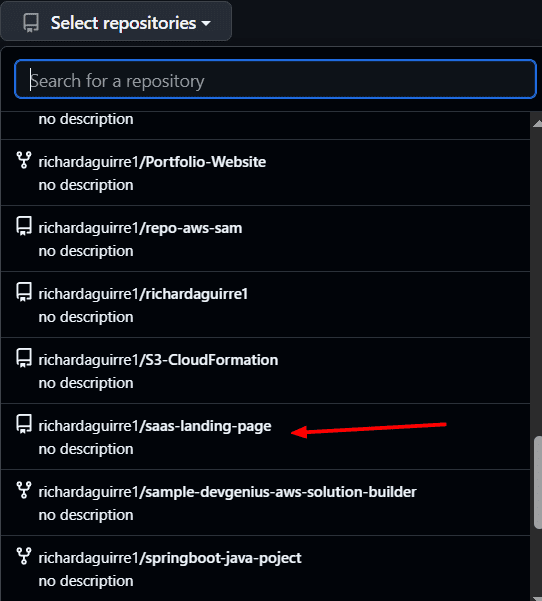This screenshot has width=542, height=601.
Task: Click the scrollbar thumb of repository list
Action: pyautogui.click(x=538, y=482)
